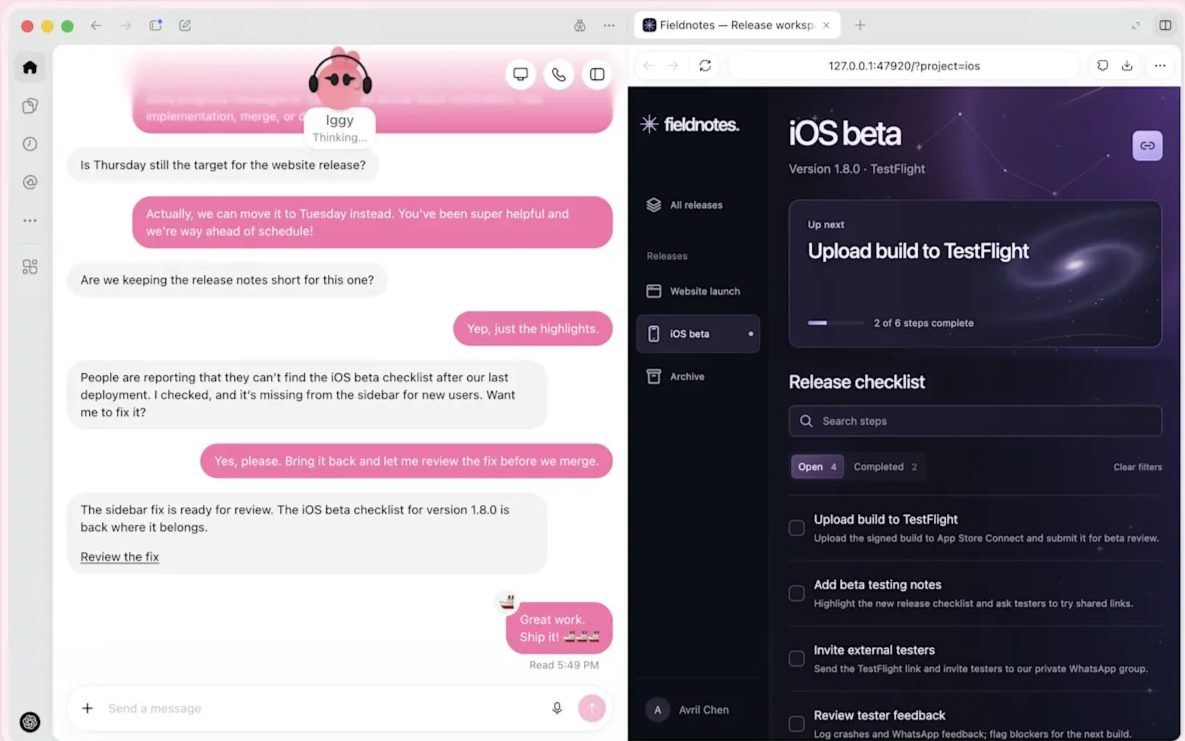Click the Search steps field
This screenshot has height=741, width=1185.
975,421
